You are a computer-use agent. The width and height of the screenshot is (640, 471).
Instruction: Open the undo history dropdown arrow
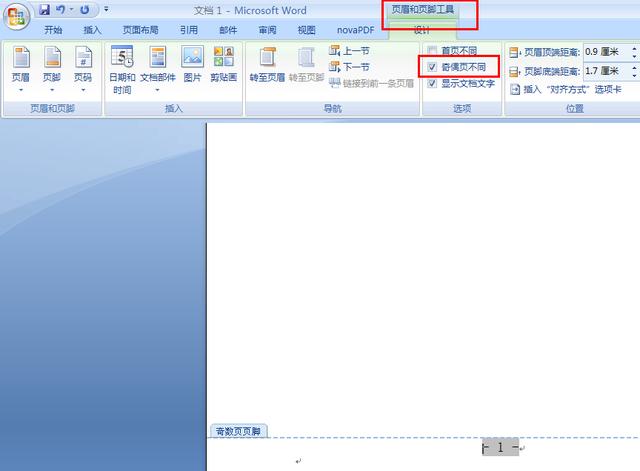71,9
